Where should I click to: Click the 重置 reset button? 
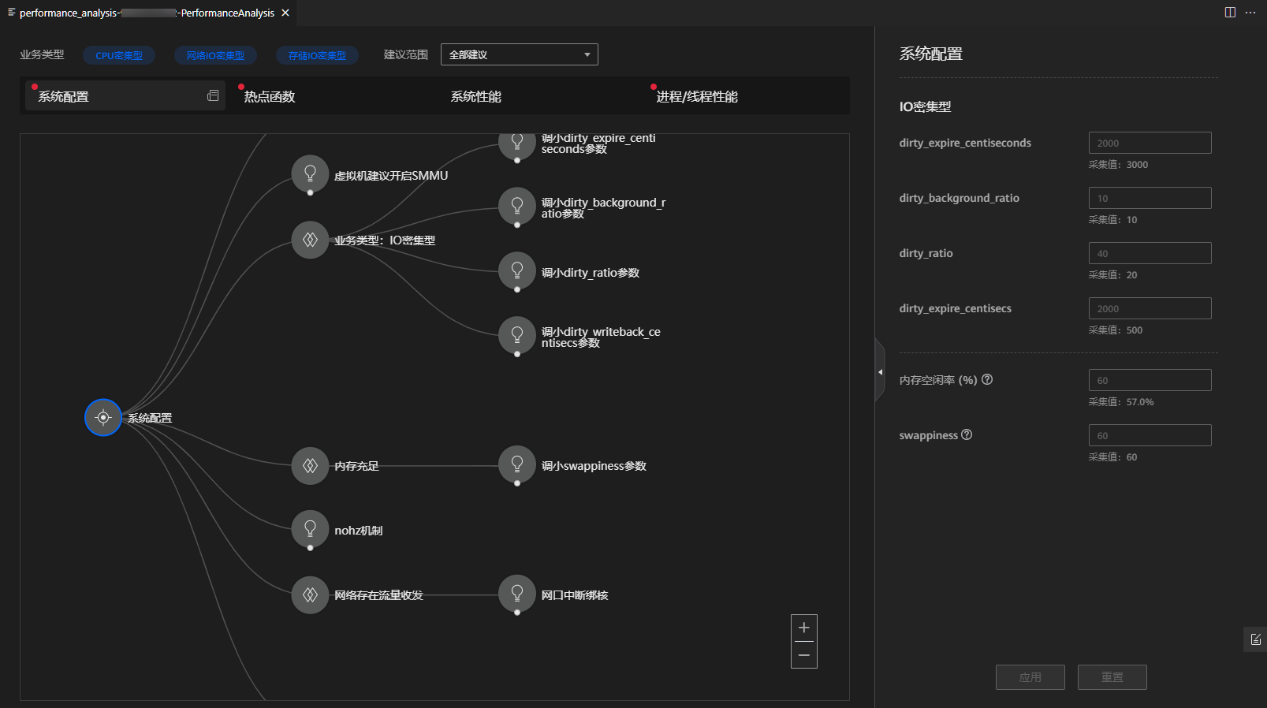click(1112, 677)
